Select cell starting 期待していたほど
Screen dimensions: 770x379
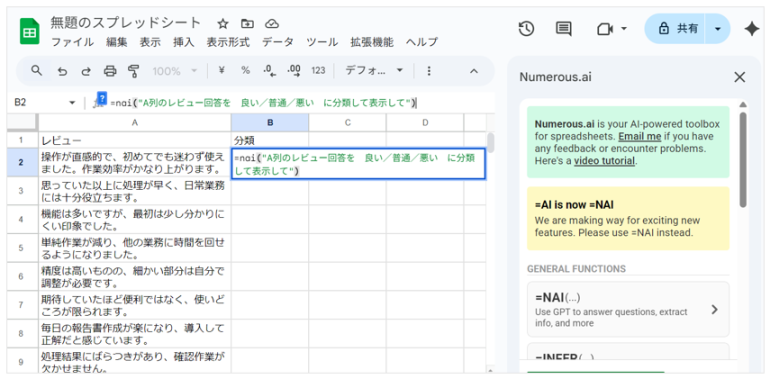point(135,305)
